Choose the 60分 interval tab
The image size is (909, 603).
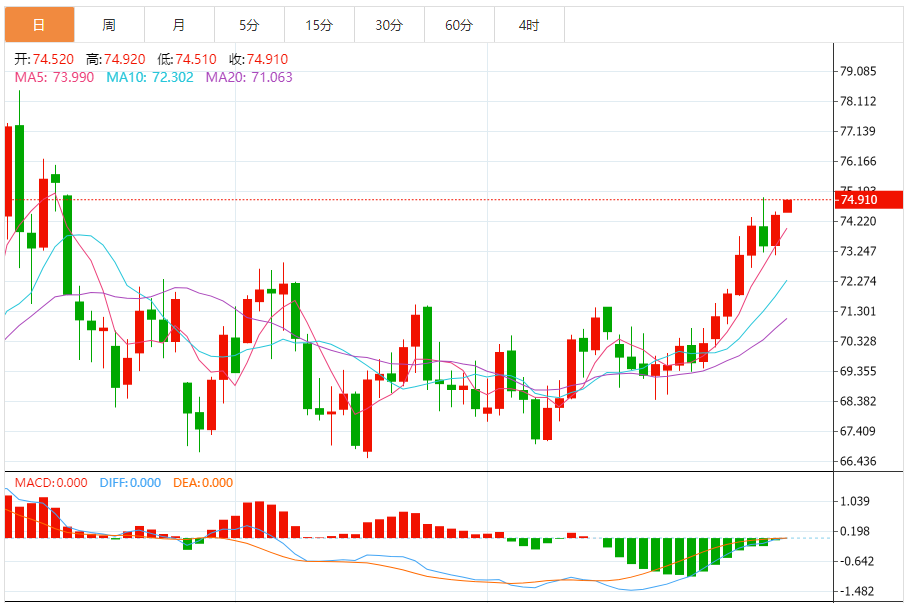click(x=459, y=25)
